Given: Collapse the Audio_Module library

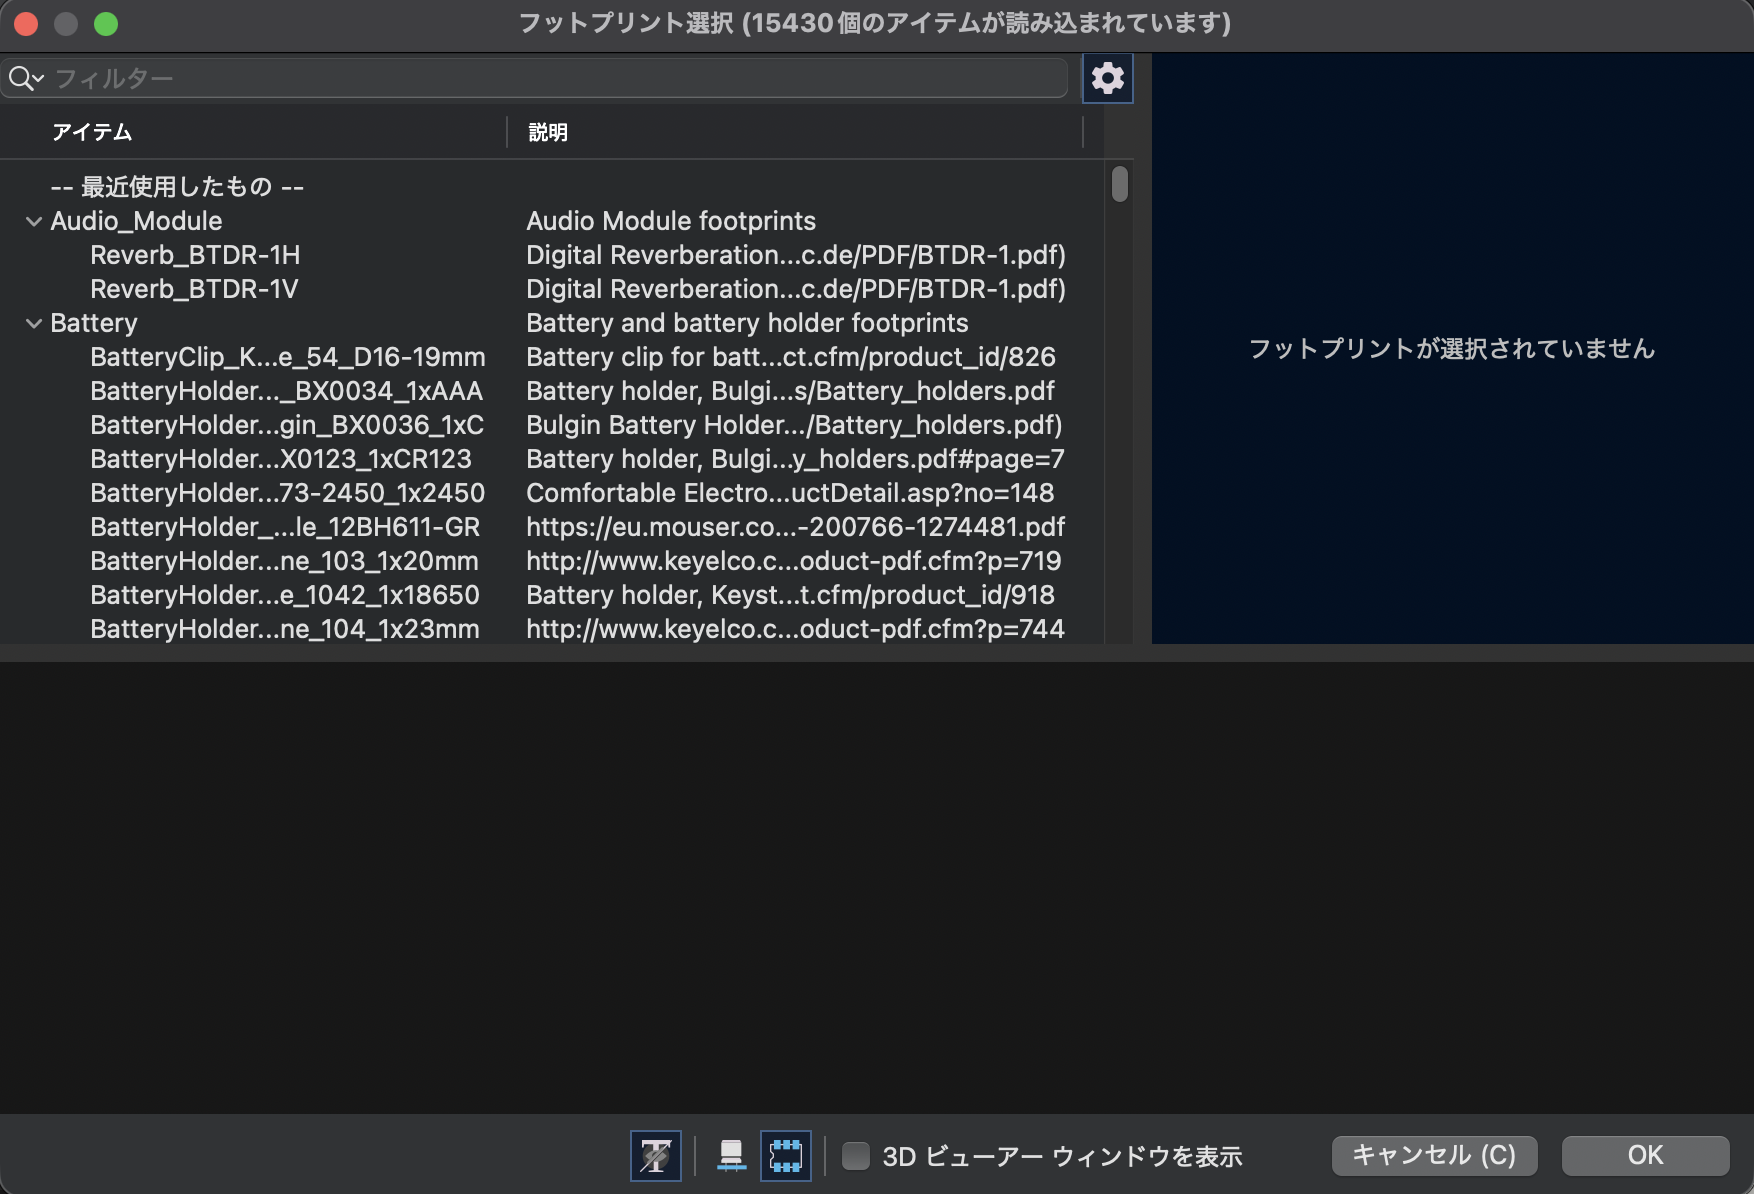Looking at the screenshot, I should click(x=33, y=221).
